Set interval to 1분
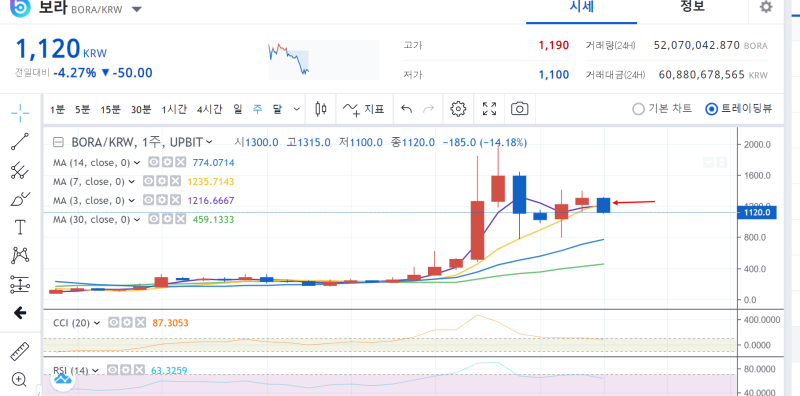Viewport: 800px width, 396px height. [x=57, y=109]
